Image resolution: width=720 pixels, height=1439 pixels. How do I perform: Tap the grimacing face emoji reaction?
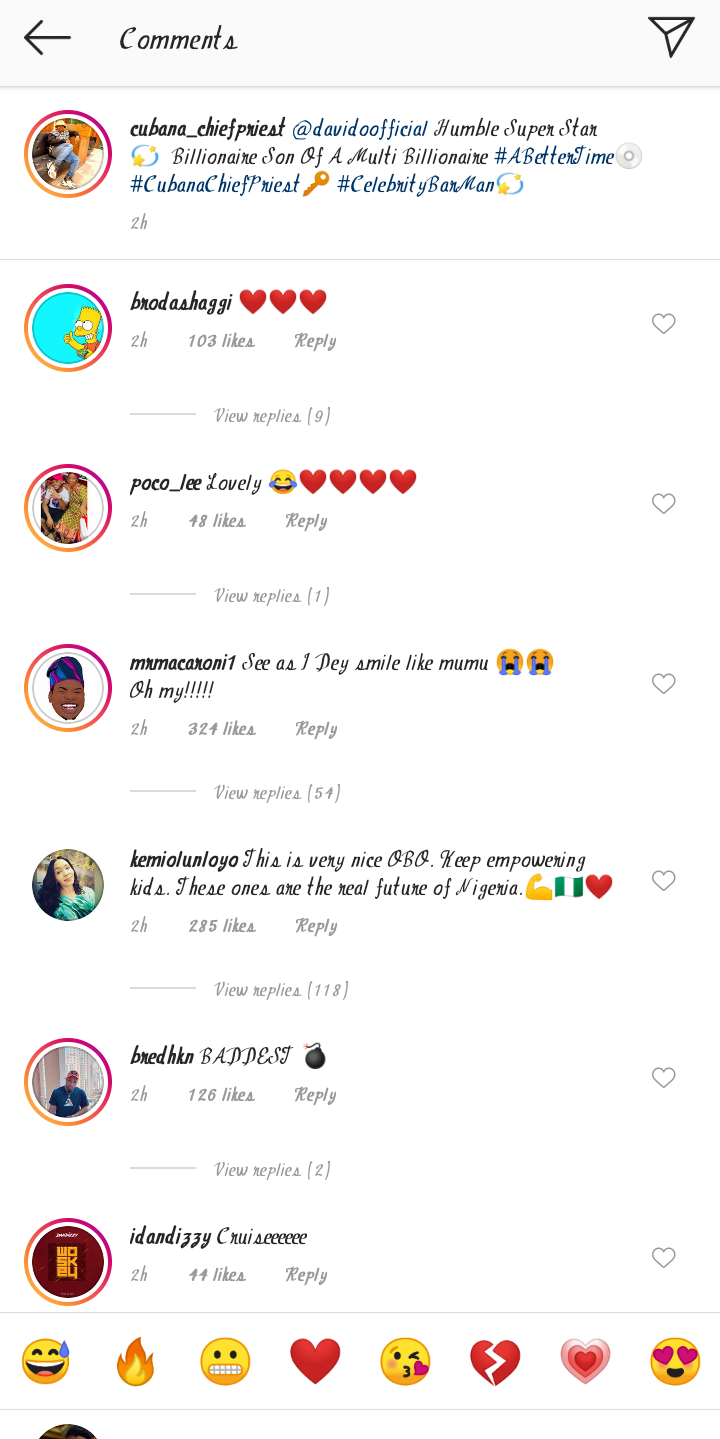coord(225,1361)
